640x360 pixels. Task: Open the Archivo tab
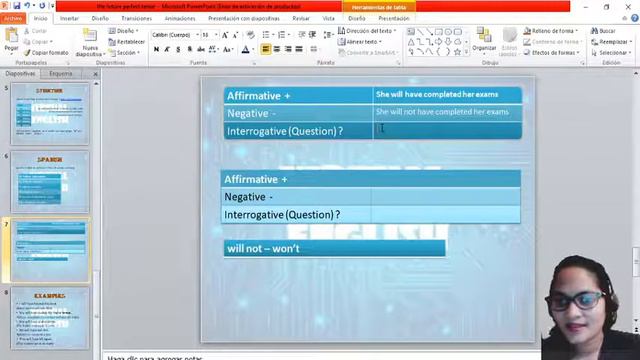click(x=13, y=18)
